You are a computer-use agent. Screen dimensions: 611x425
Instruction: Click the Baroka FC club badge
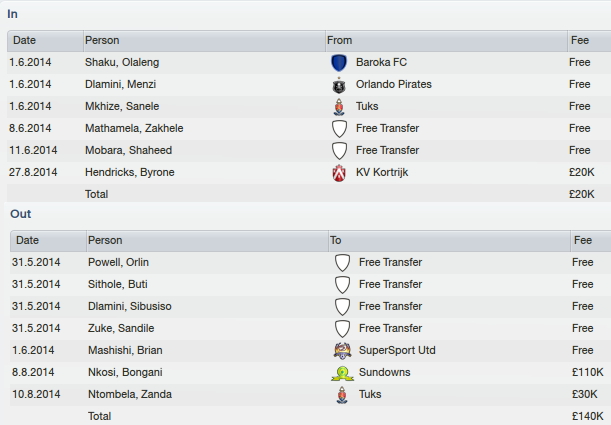tap(339, 63)
